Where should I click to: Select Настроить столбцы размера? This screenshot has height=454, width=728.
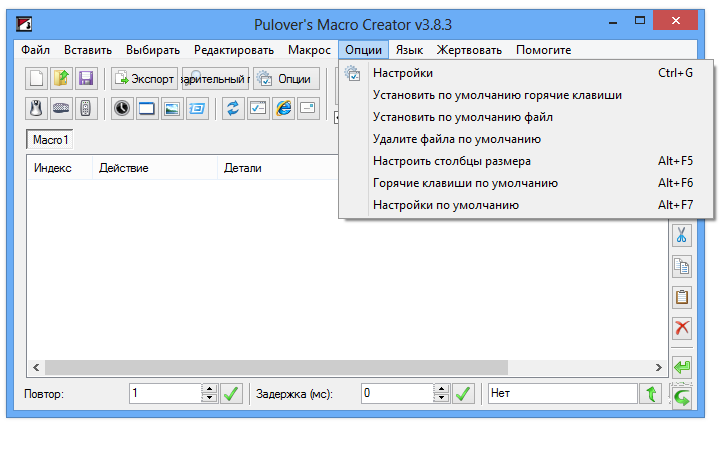pyautogui.click(x=526, y=161)
